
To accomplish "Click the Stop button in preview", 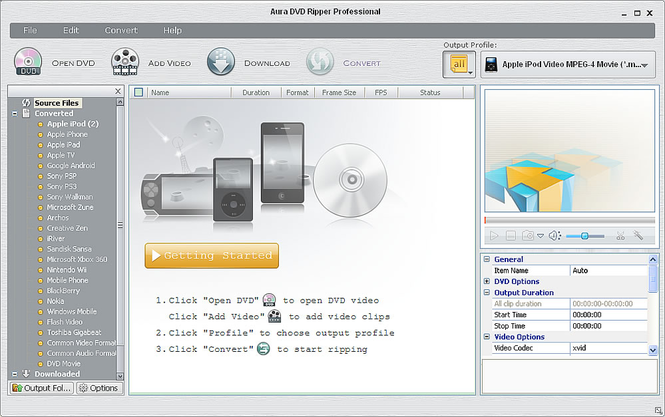I will pyautogui.click(x=511, y=235).
